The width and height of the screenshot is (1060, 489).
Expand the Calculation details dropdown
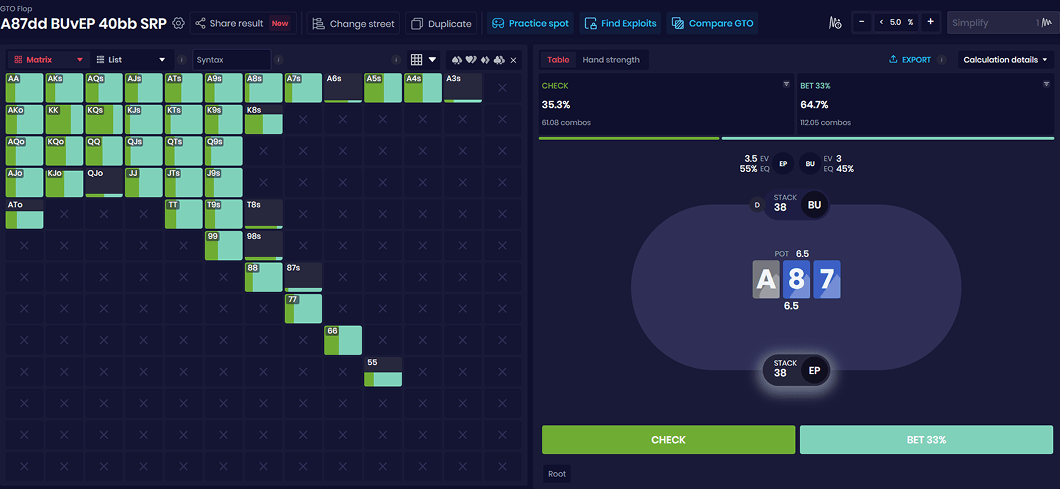pos(1005,60)
